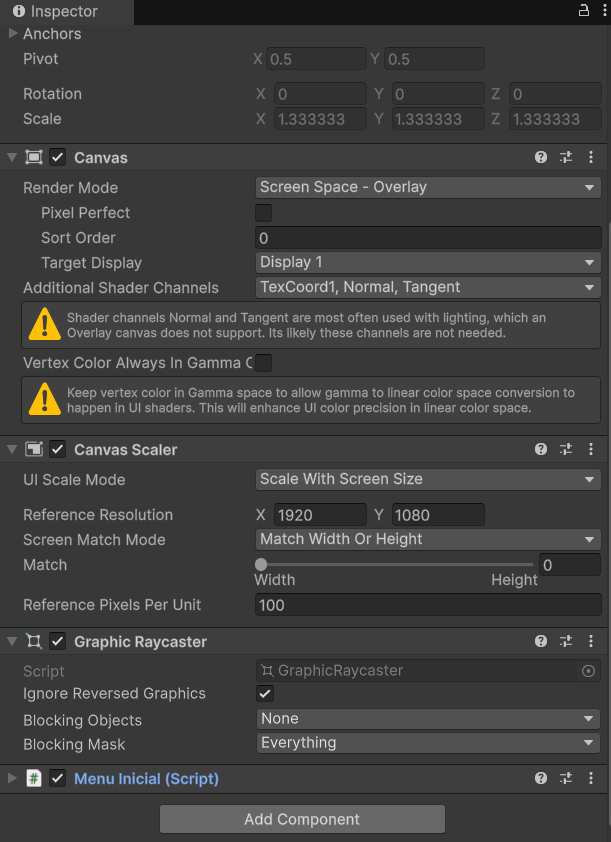Click the Menu Inicial (Script) title
This screenshot has height=842, width=611.
pyautogui.click(x=146, y=779)
